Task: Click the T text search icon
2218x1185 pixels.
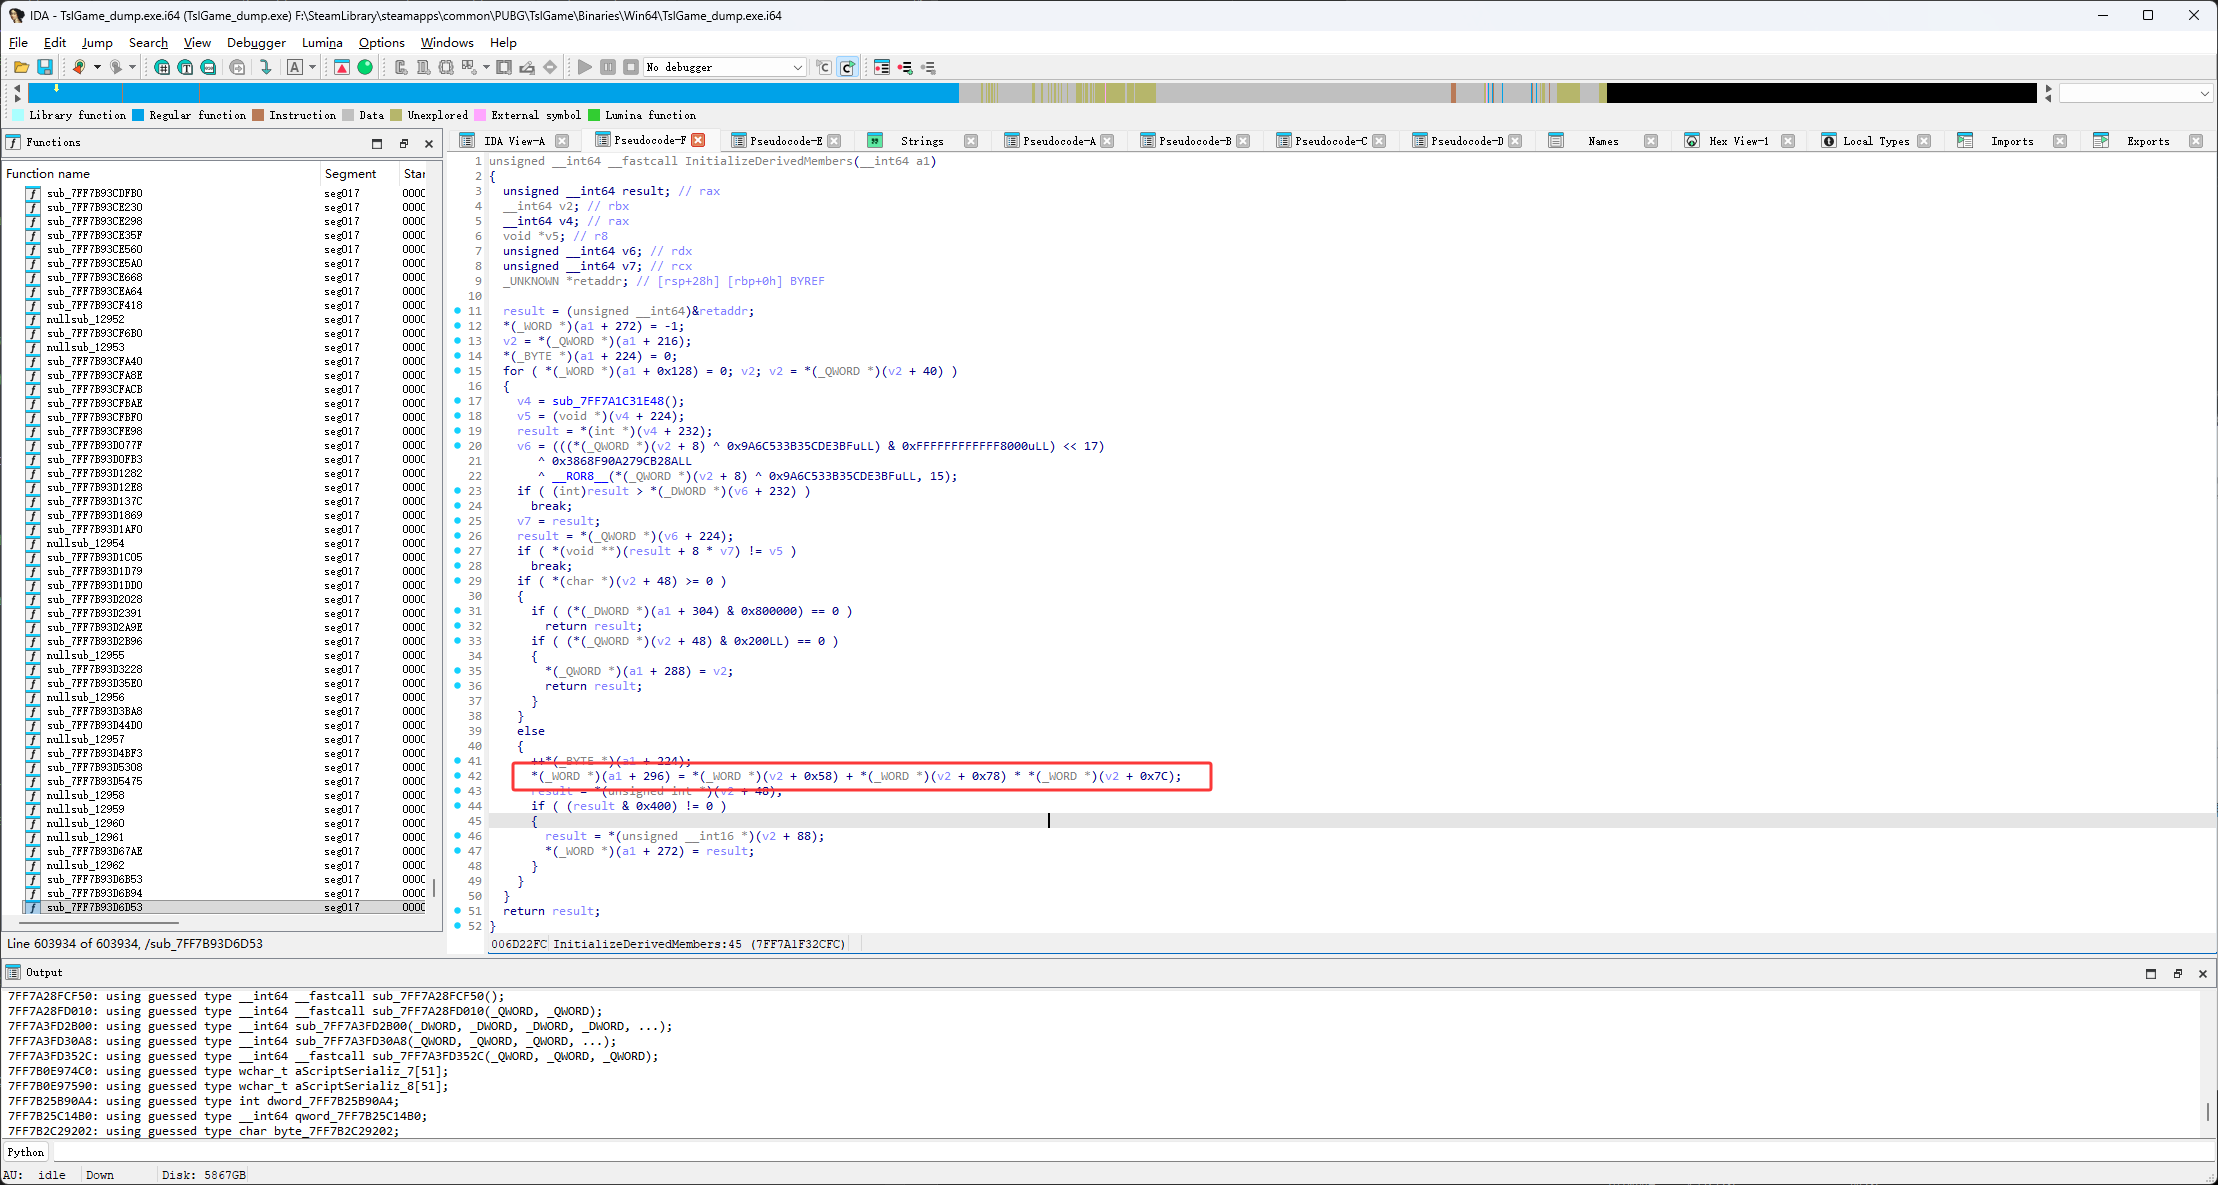Action: [185, 67]
